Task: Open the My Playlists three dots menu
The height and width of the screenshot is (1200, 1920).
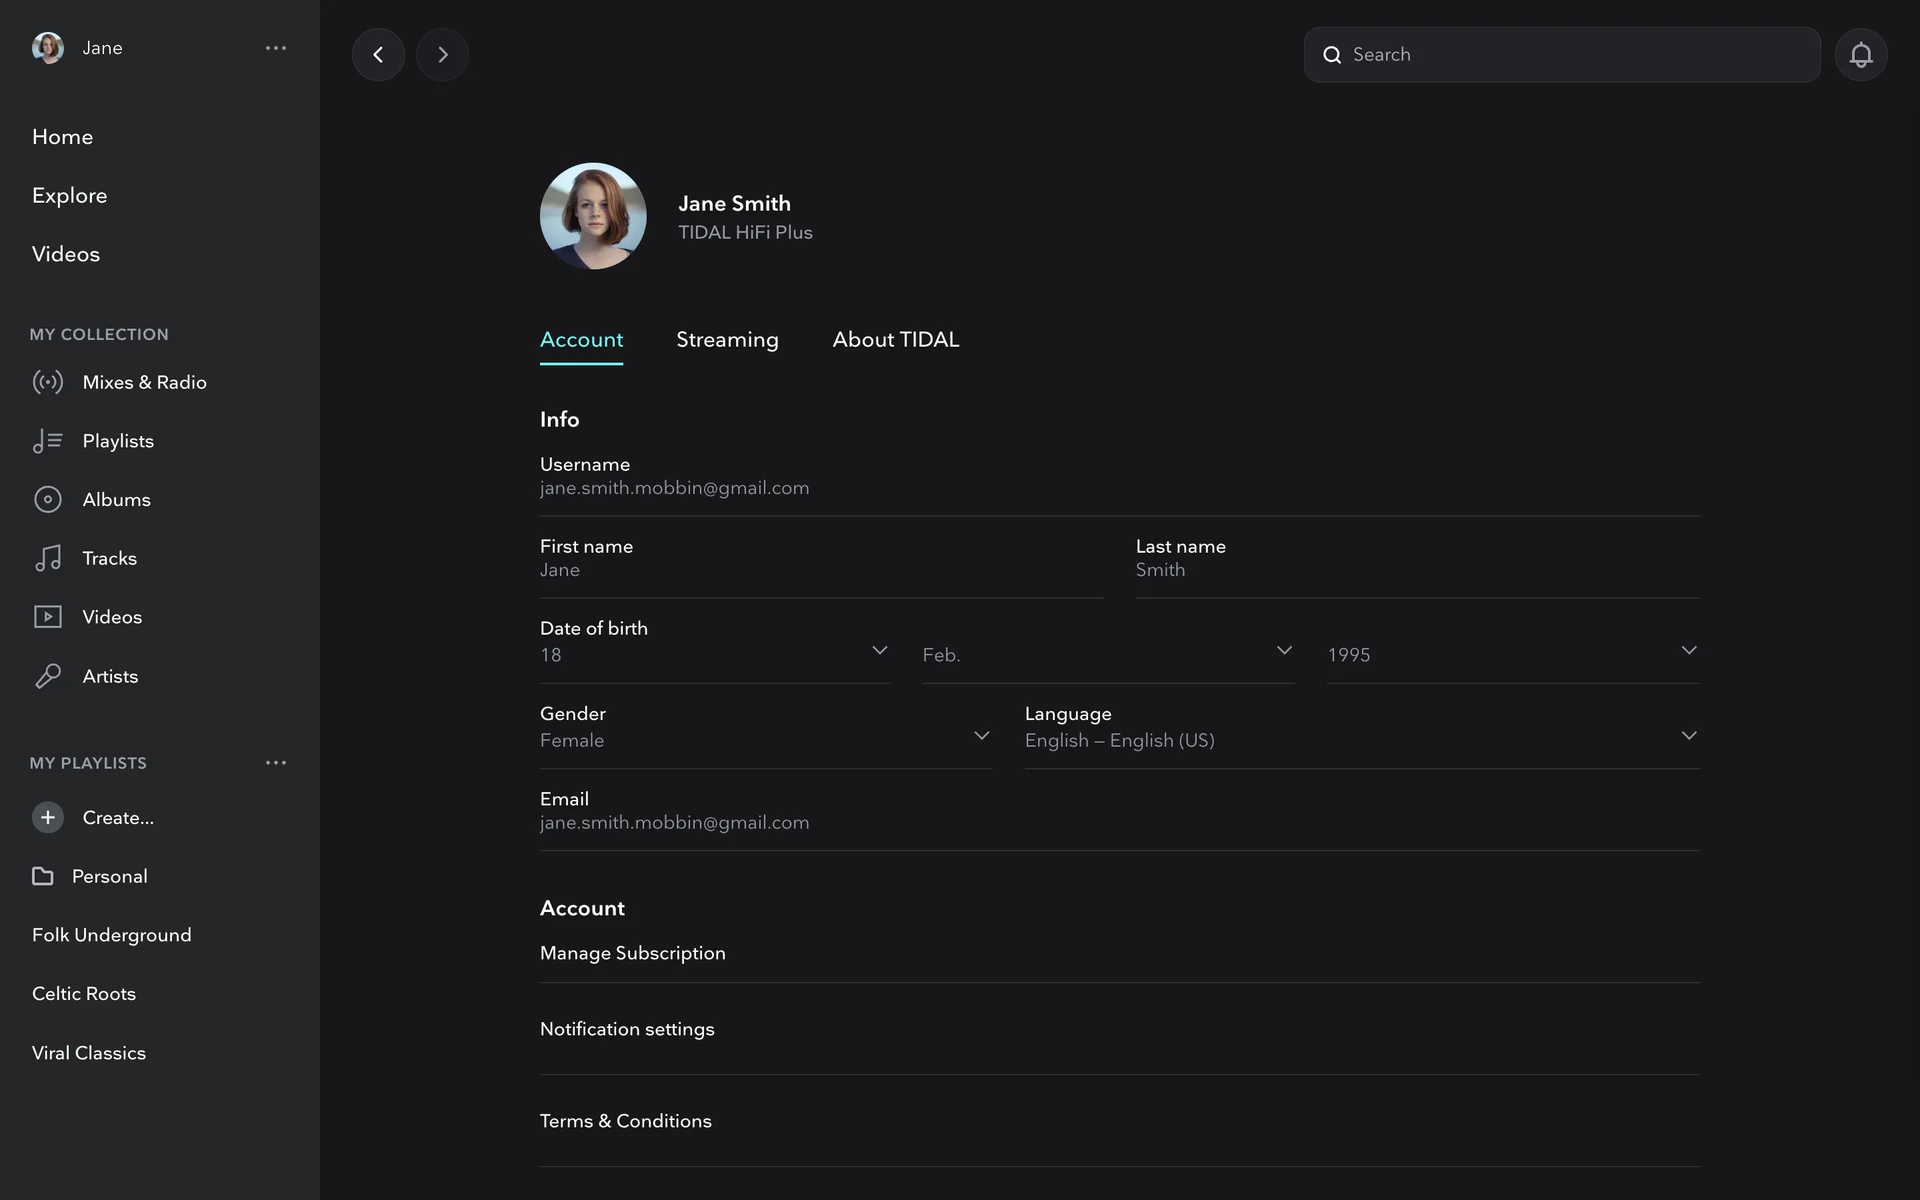Action: pos(276,763)
